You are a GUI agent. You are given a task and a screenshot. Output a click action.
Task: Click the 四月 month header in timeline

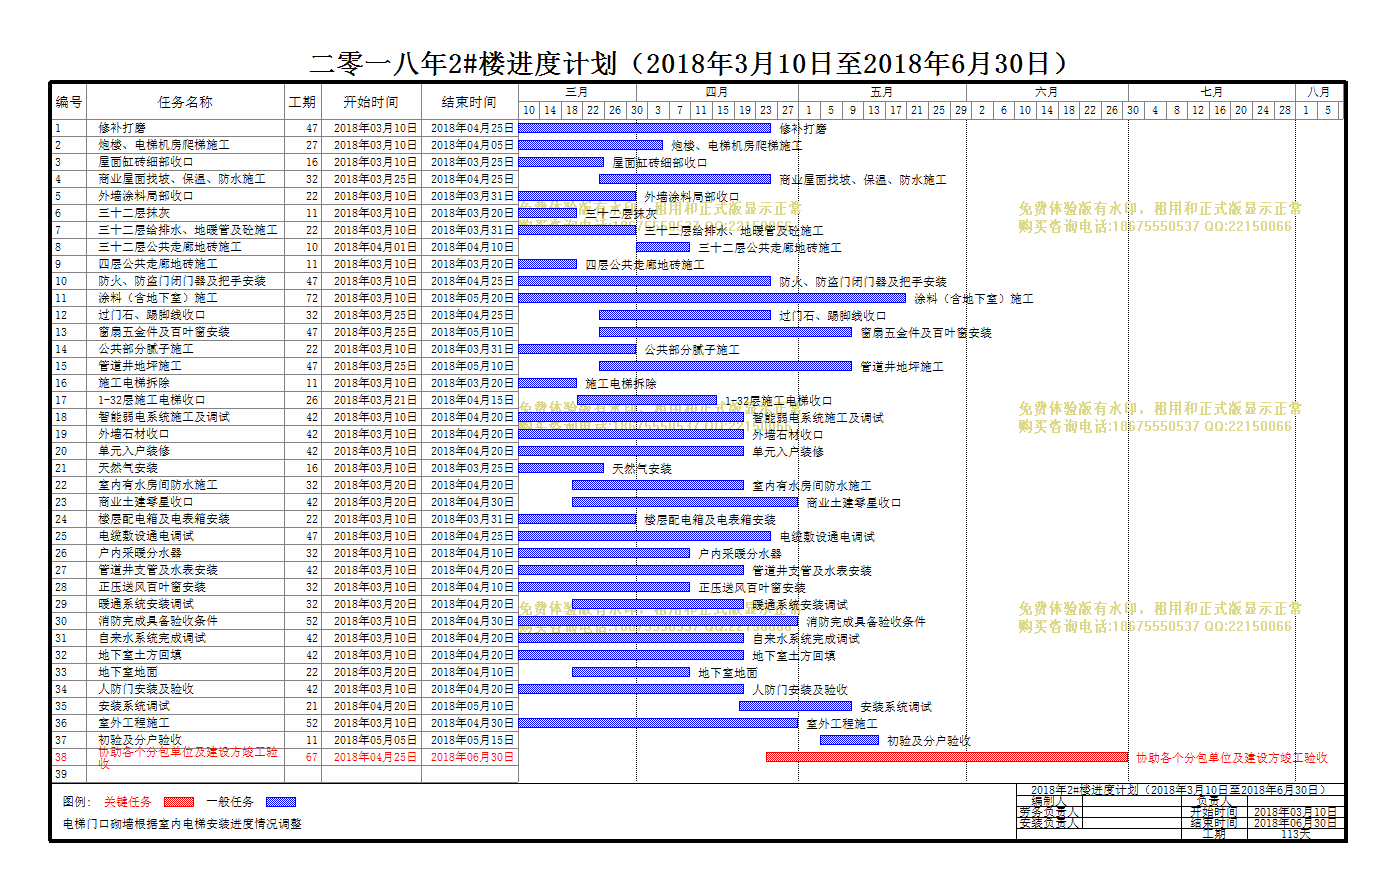coord(717,92)
